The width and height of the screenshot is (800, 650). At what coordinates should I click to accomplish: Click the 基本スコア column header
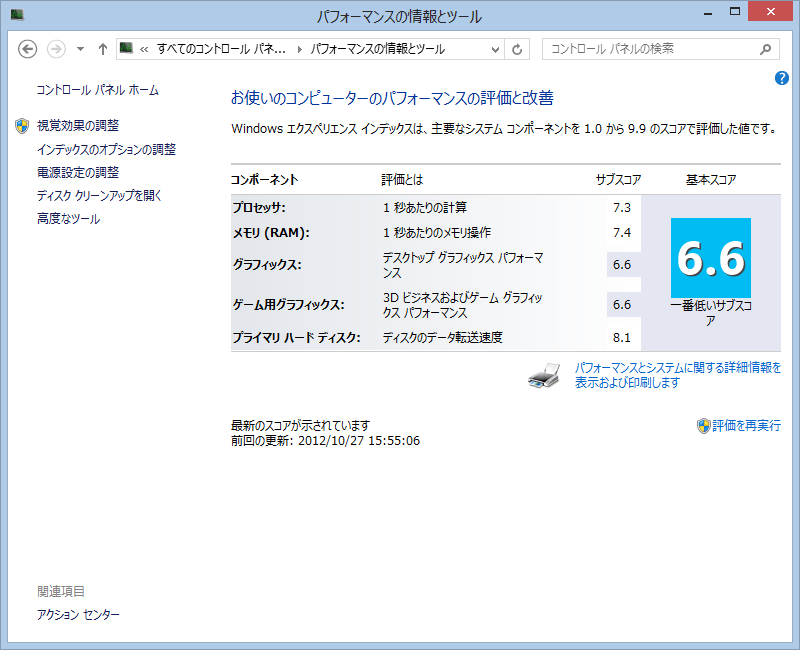(711, 180)
